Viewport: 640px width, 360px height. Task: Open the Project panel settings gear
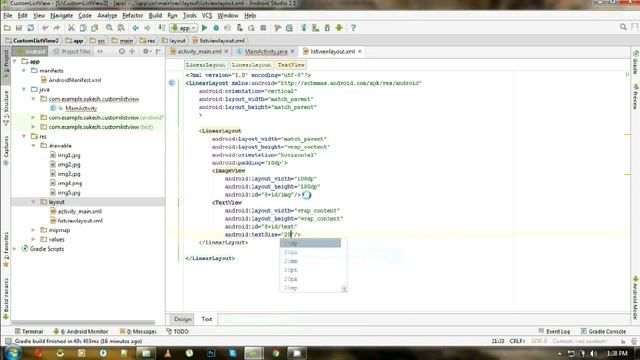click(146, 51)
